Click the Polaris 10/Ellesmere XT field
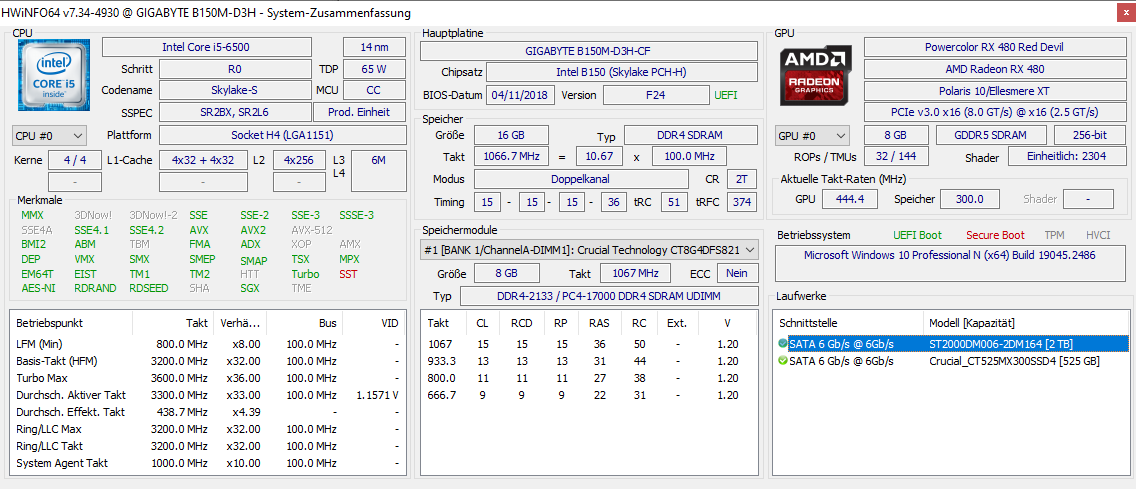 pyautogui.click(x=994, y=91)
